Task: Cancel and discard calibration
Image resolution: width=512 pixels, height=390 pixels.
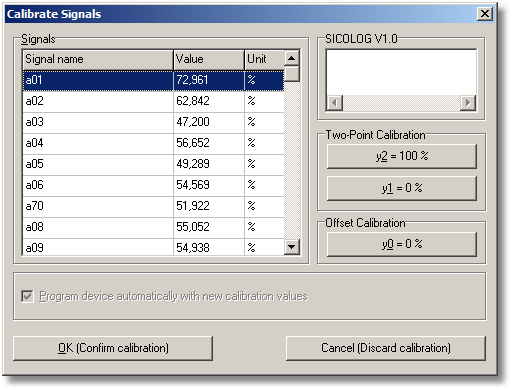Action: pos(386,348)
